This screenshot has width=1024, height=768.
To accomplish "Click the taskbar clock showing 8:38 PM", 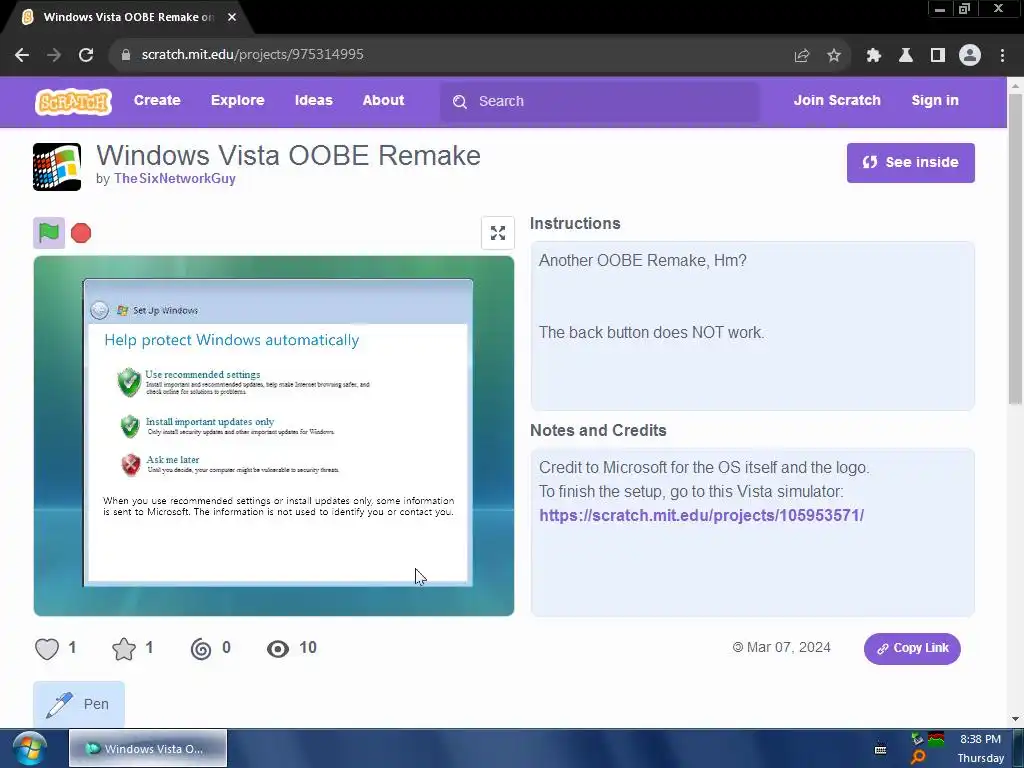I will [980, 739].
